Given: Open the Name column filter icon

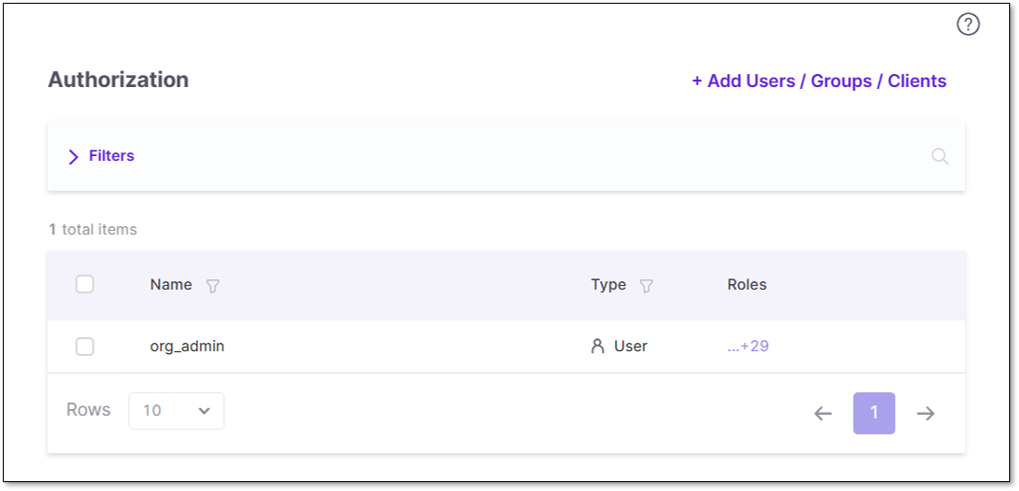Looking at the screenshot, I should point(212,286).
